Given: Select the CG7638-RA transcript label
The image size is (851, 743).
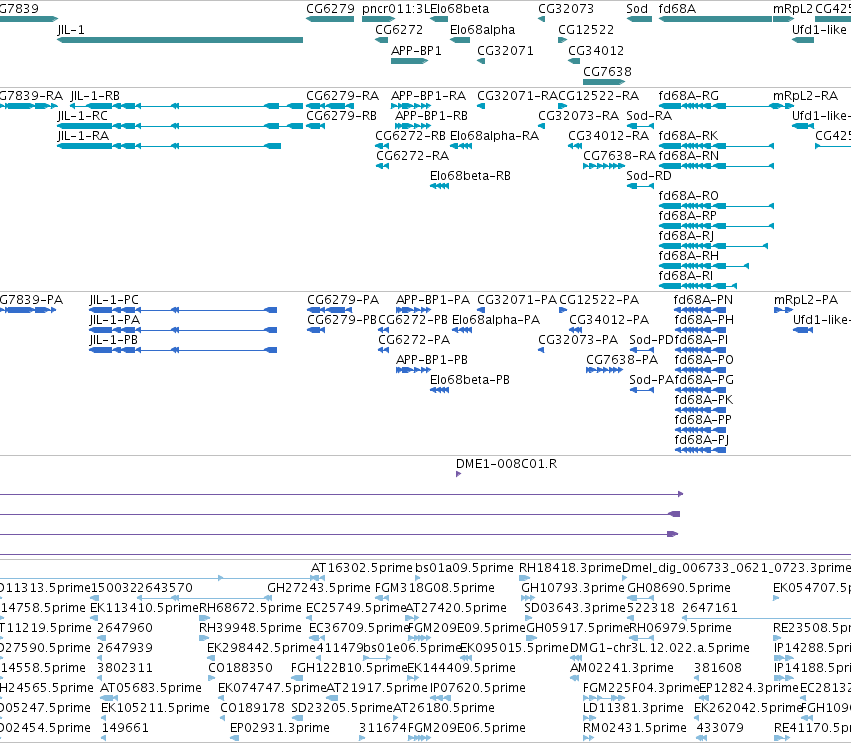Looking at the screenshot, I should pos(620,156).
